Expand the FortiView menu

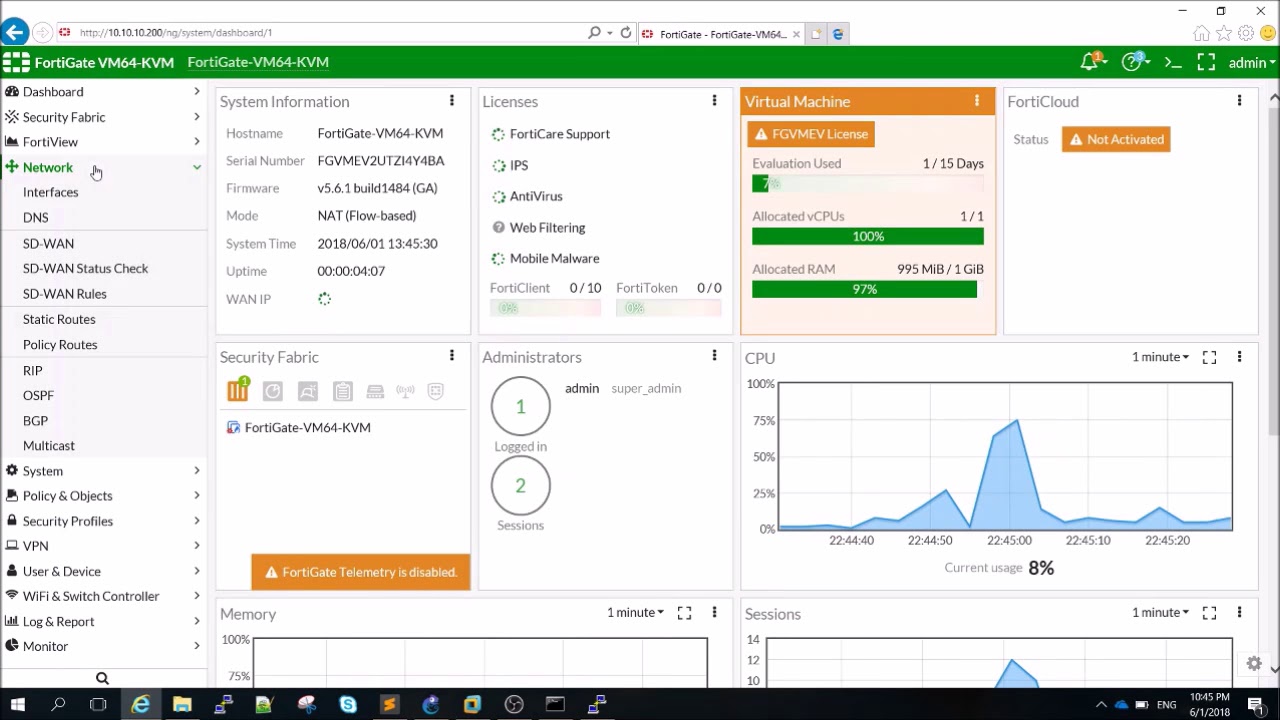click(x=104, y=142)
